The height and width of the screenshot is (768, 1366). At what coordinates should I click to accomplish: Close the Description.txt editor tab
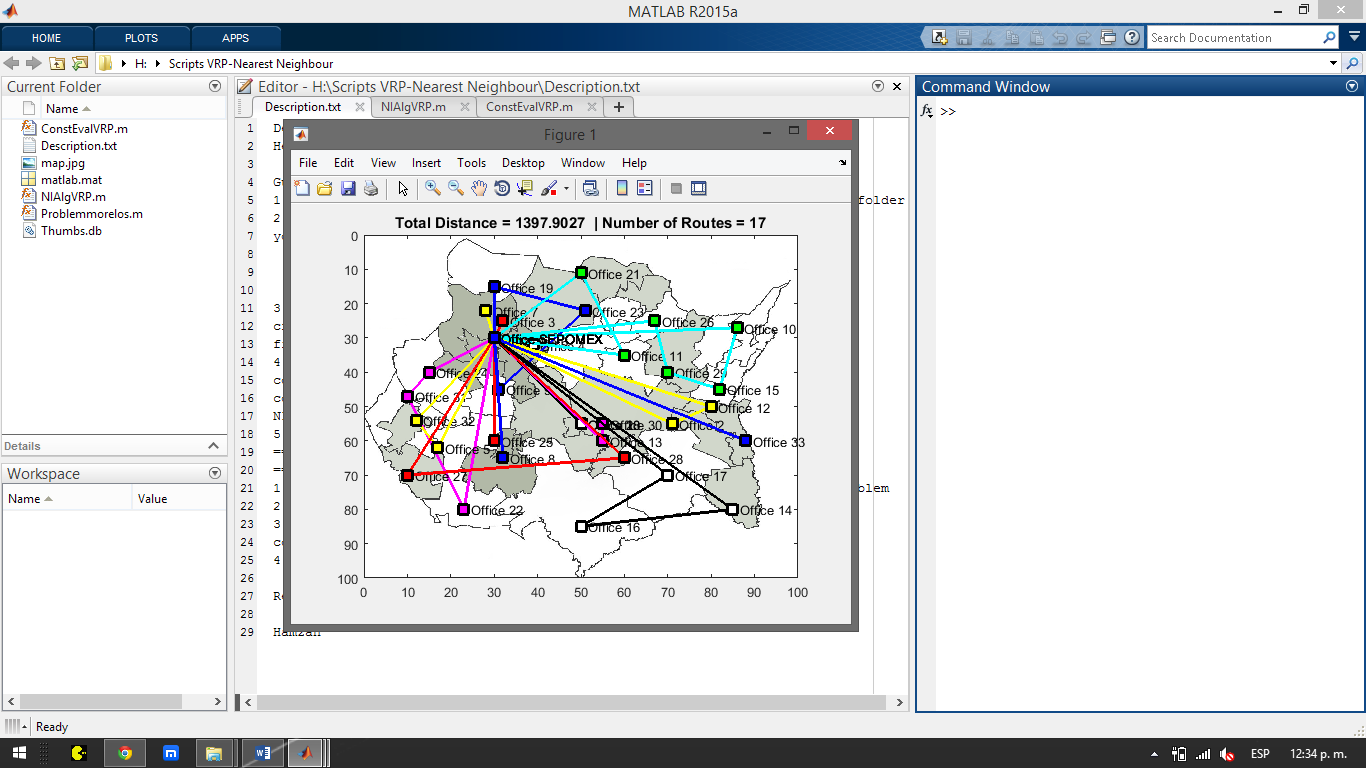click(360, 107)
